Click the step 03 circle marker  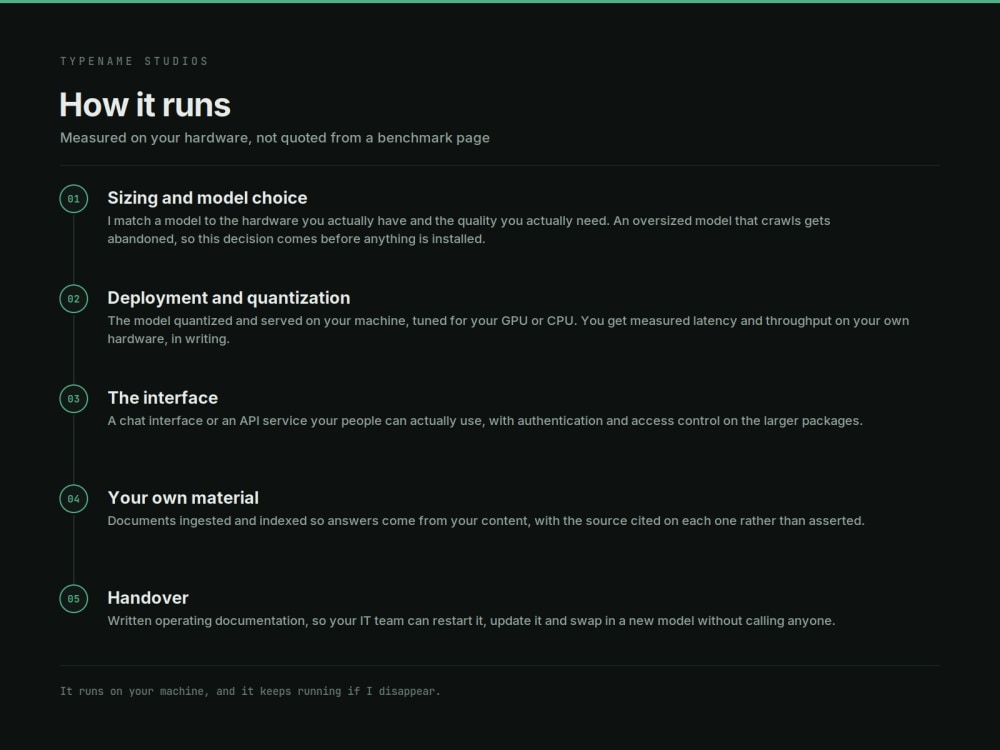[73, 399]
